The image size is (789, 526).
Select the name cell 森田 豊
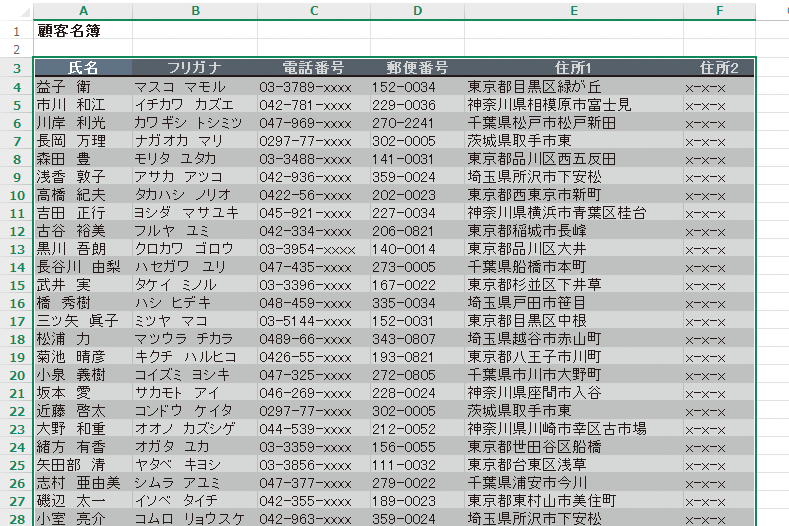tap(83, 159)
